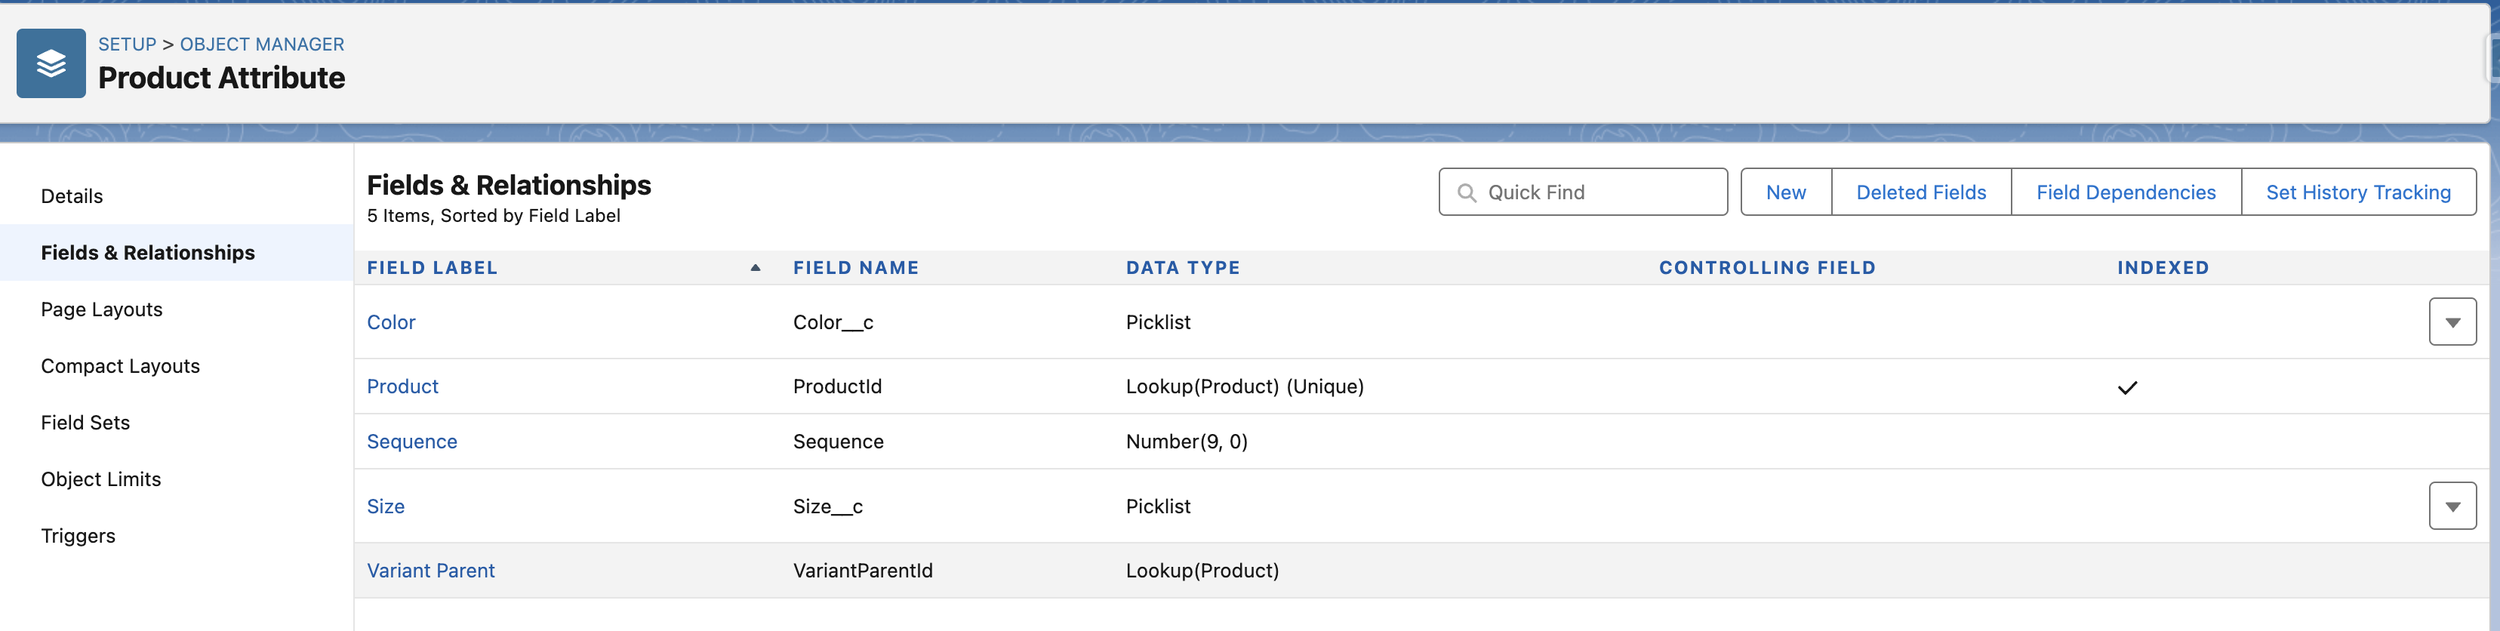Screen dimensions: 2500x631
Task: Focus the Quick Find search box
Action: [x=1583, y=192]
